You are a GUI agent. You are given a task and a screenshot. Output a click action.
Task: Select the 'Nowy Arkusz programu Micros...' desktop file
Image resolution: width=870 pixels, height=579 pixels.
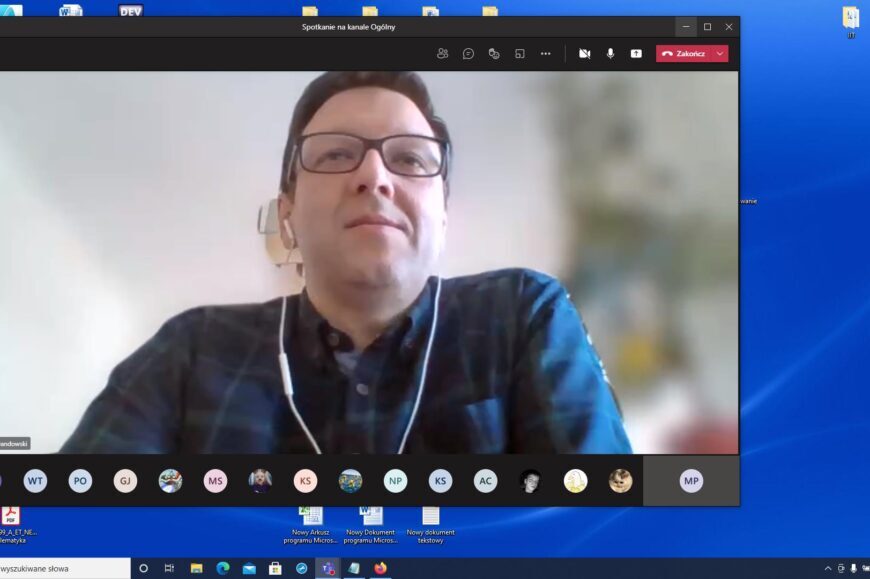311,525
